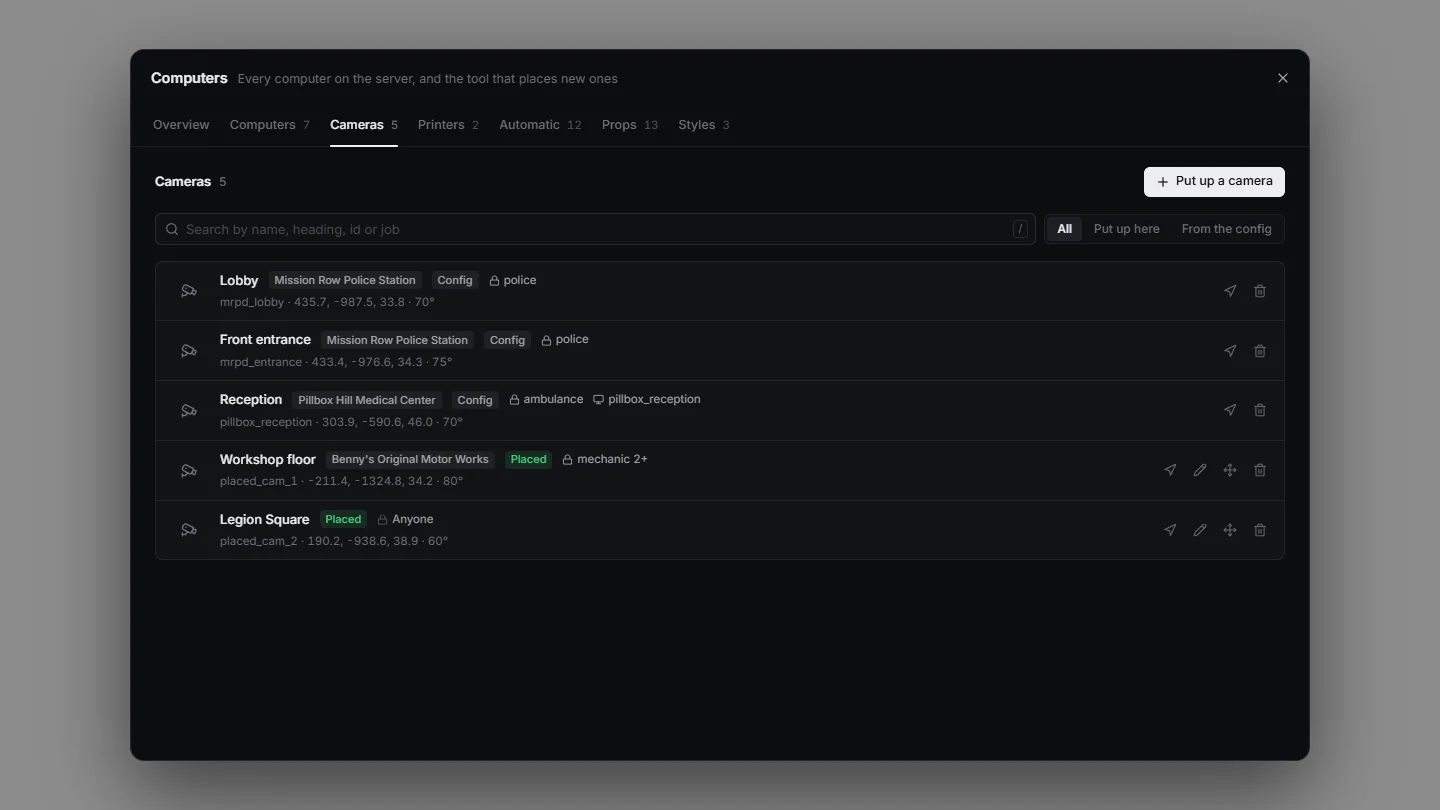
Task: Click the Put up a camera button
Action: [1214, 182]
